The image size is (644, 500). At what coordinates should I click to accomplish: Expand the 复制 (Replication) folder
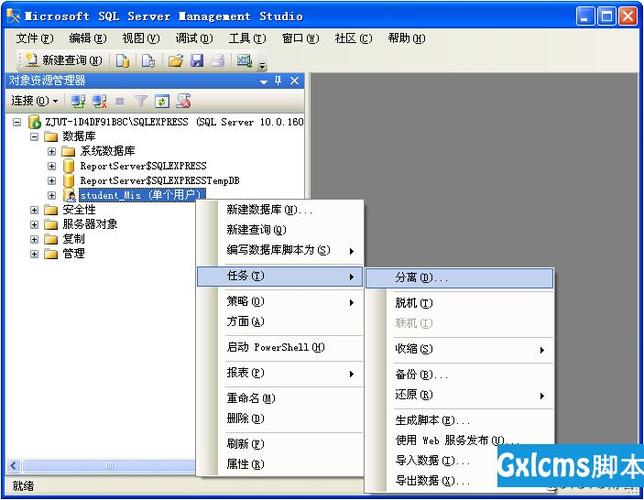pyautogui.click(x=34, y=240)
